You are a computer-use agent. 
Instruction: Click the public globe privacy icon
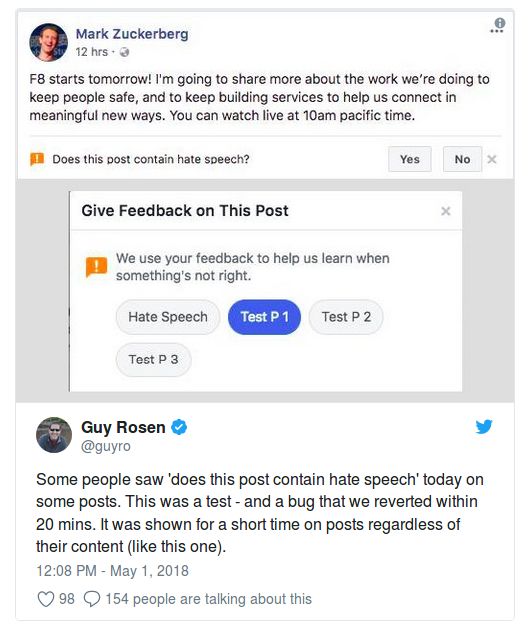[124, 52]
